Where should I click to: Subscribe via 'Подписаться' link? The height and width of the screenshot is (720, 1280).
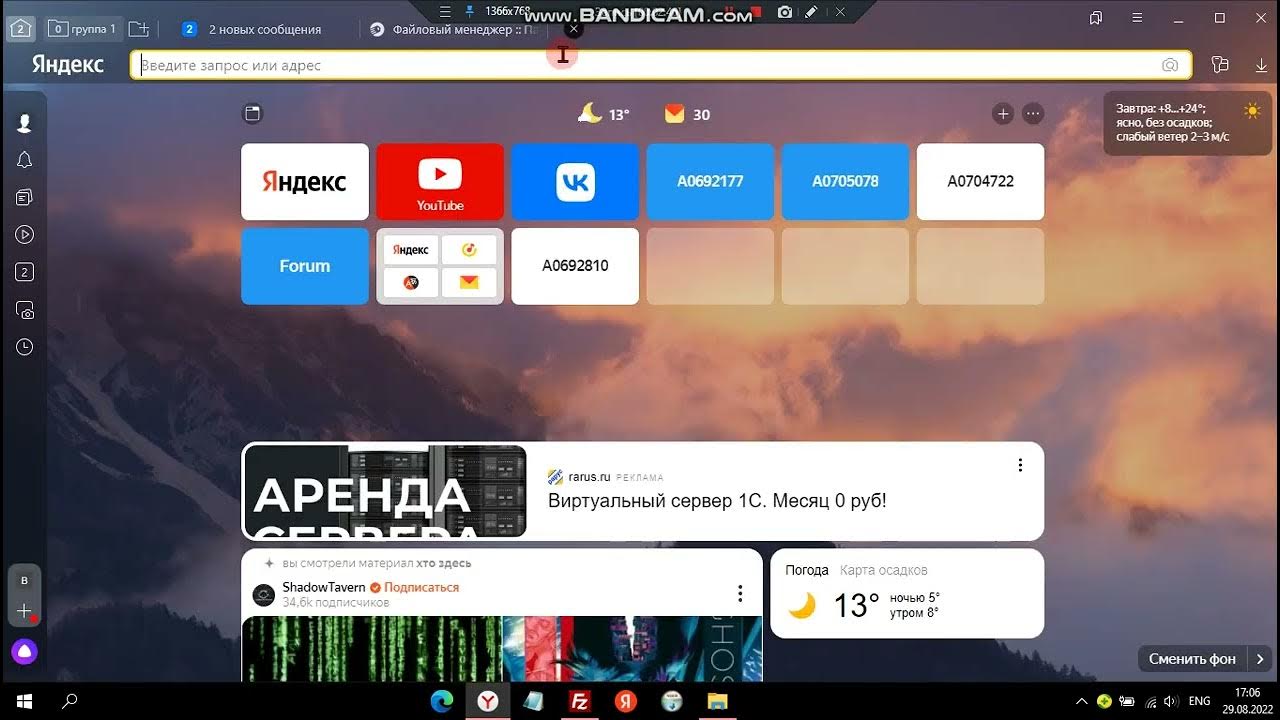point(421,587)
